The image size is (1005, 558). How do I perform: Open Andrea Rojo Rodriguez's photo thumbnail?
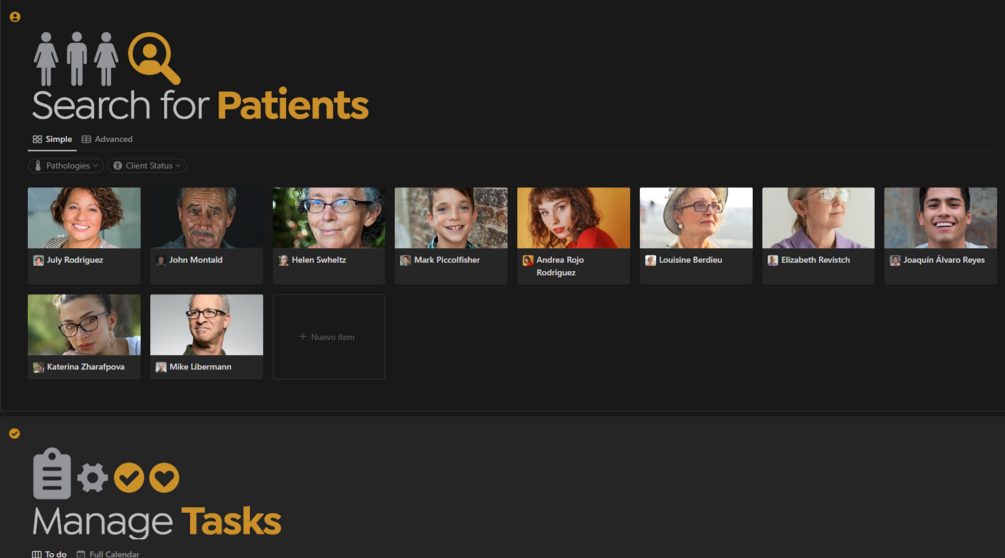click(573, 218)
